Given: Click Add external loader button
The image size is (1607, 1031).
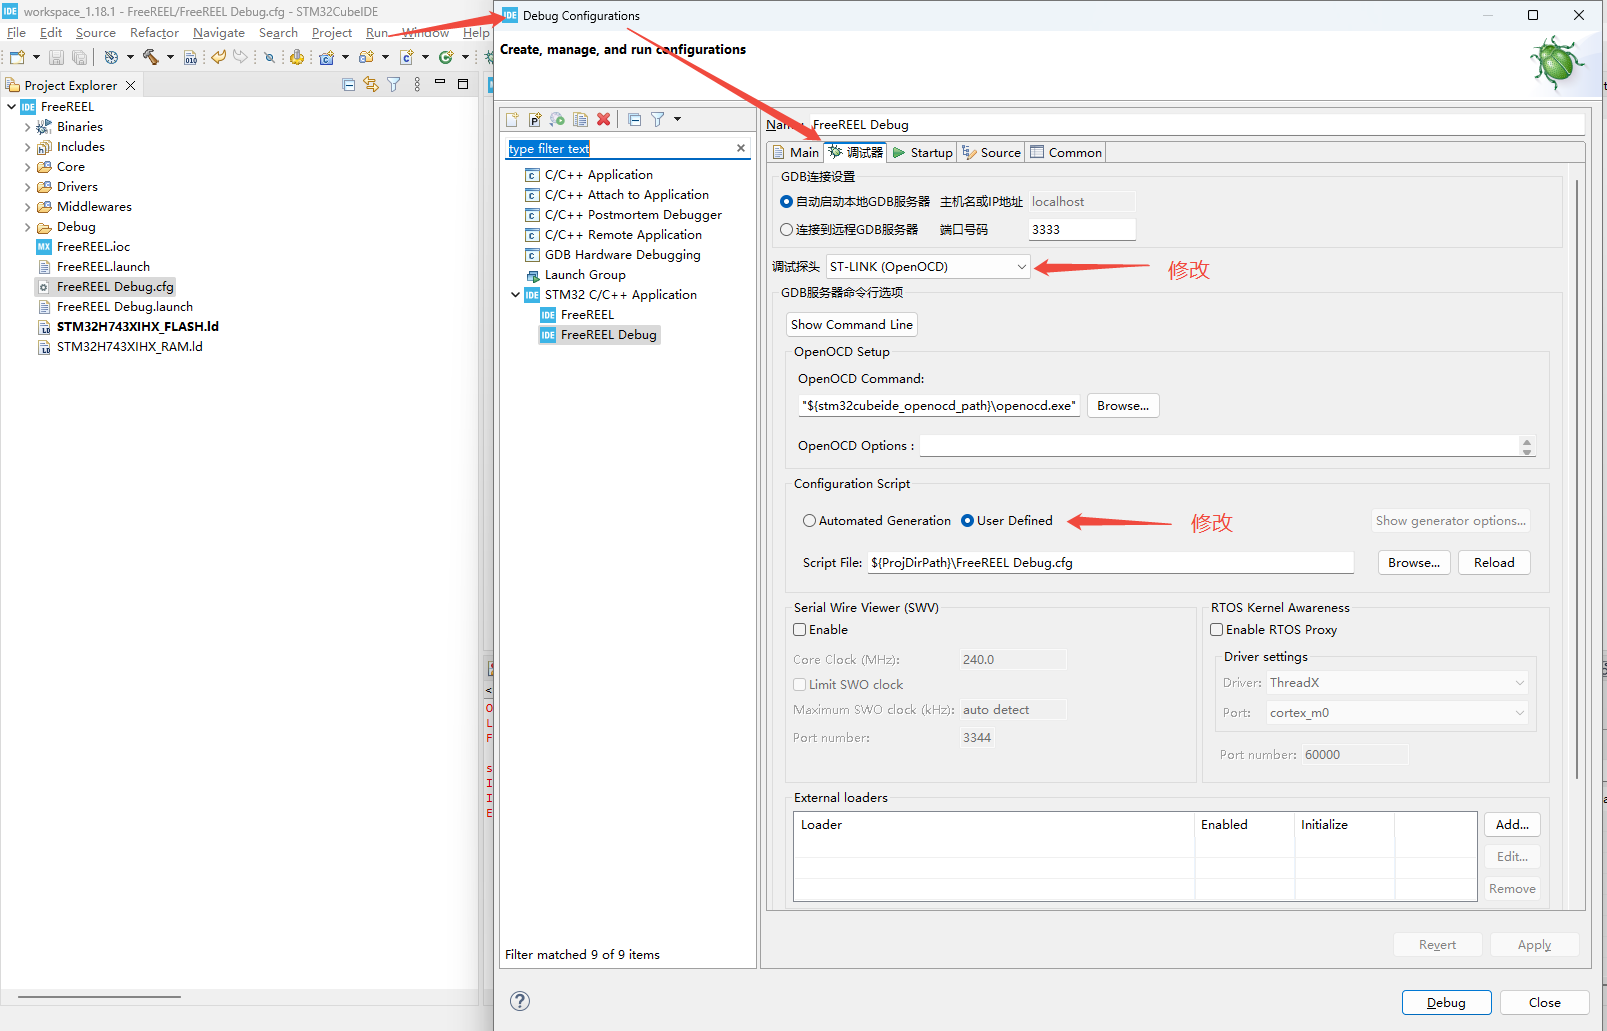Looking at the screenshot, I should pyautogui.click(x=1512, y=825).
